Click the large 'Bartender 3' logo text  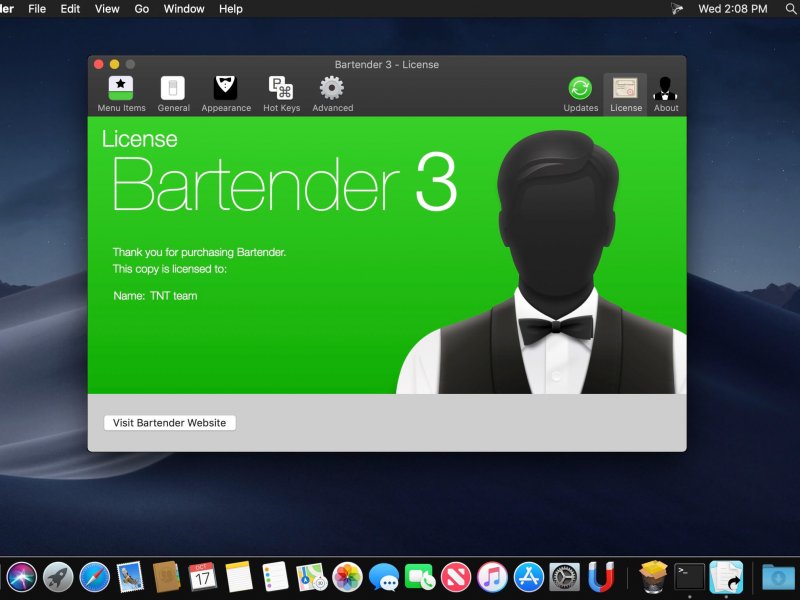[284, 183]
